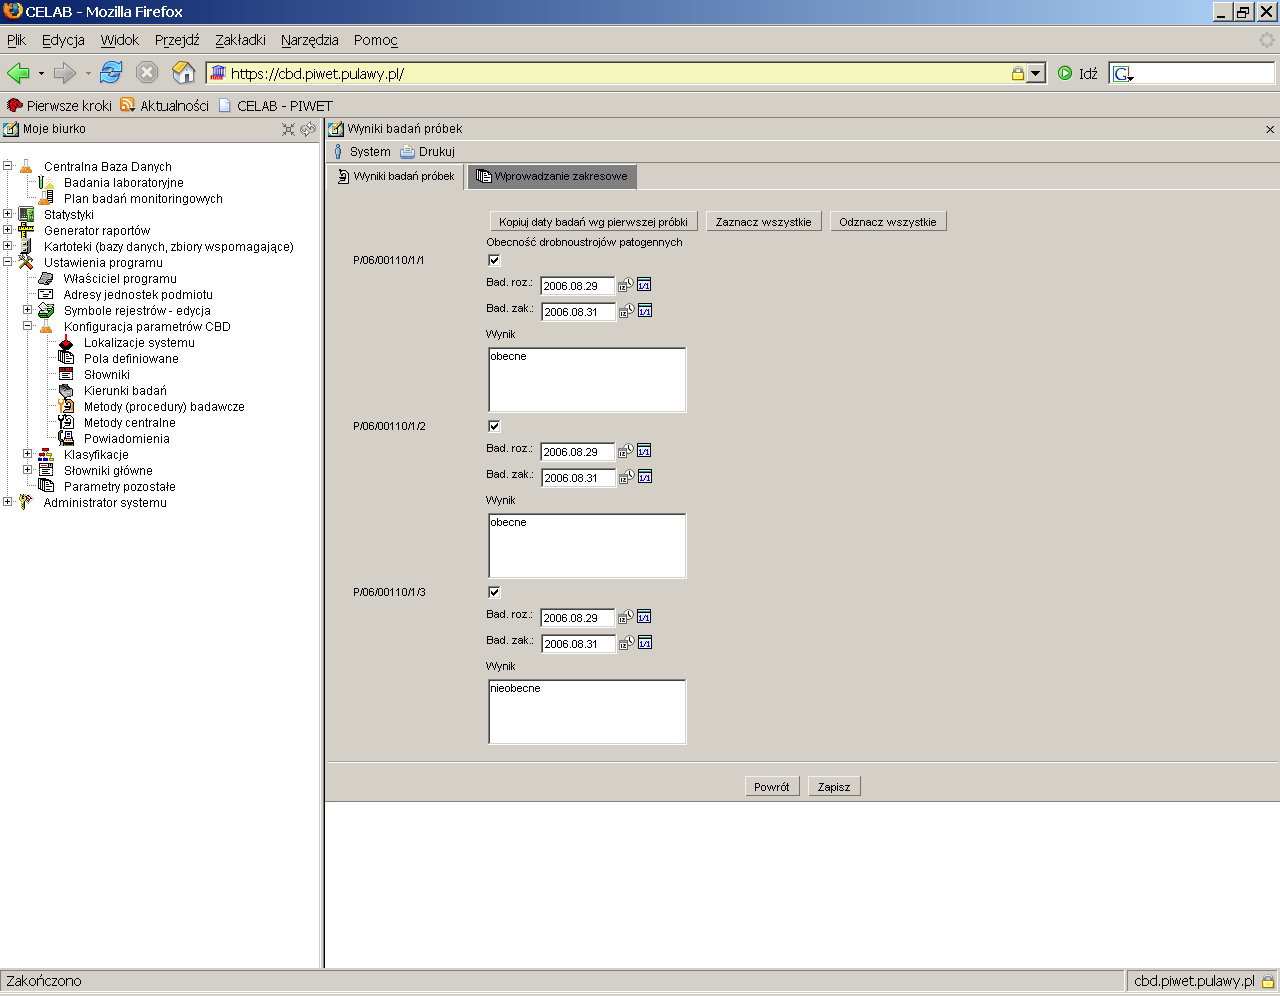Open clock-calendar picker for Bad. roz. of P/06/00110/1/3
The width and height of the screenshot is (1280, 996).
click(x=626, y=617)
